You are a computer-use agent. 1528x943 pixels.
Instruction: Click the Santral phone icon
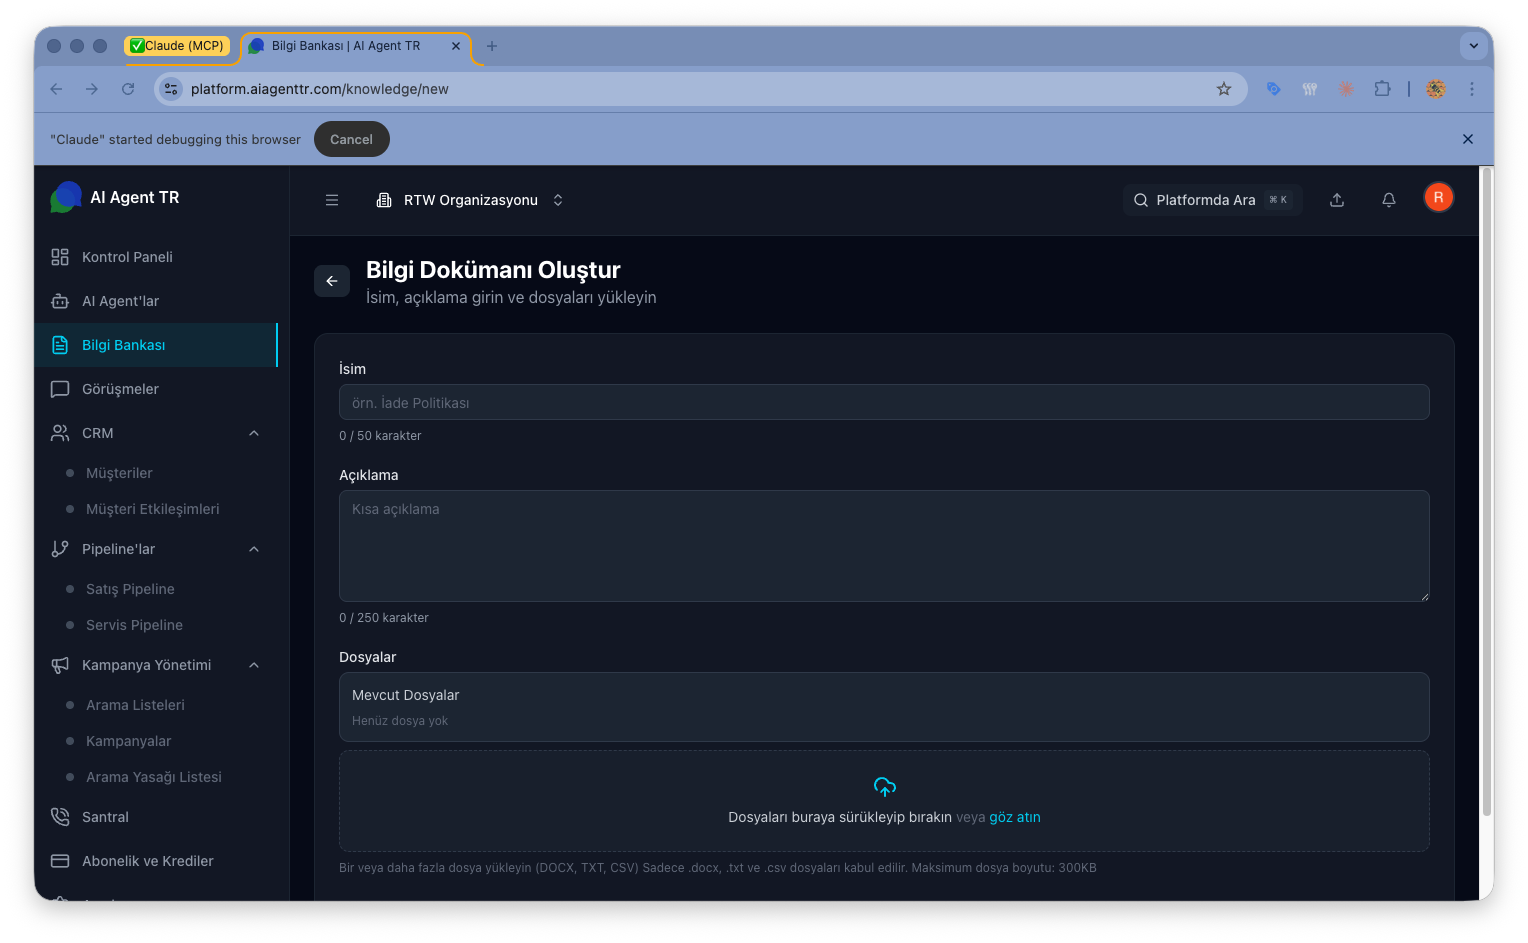pos(60,817)
